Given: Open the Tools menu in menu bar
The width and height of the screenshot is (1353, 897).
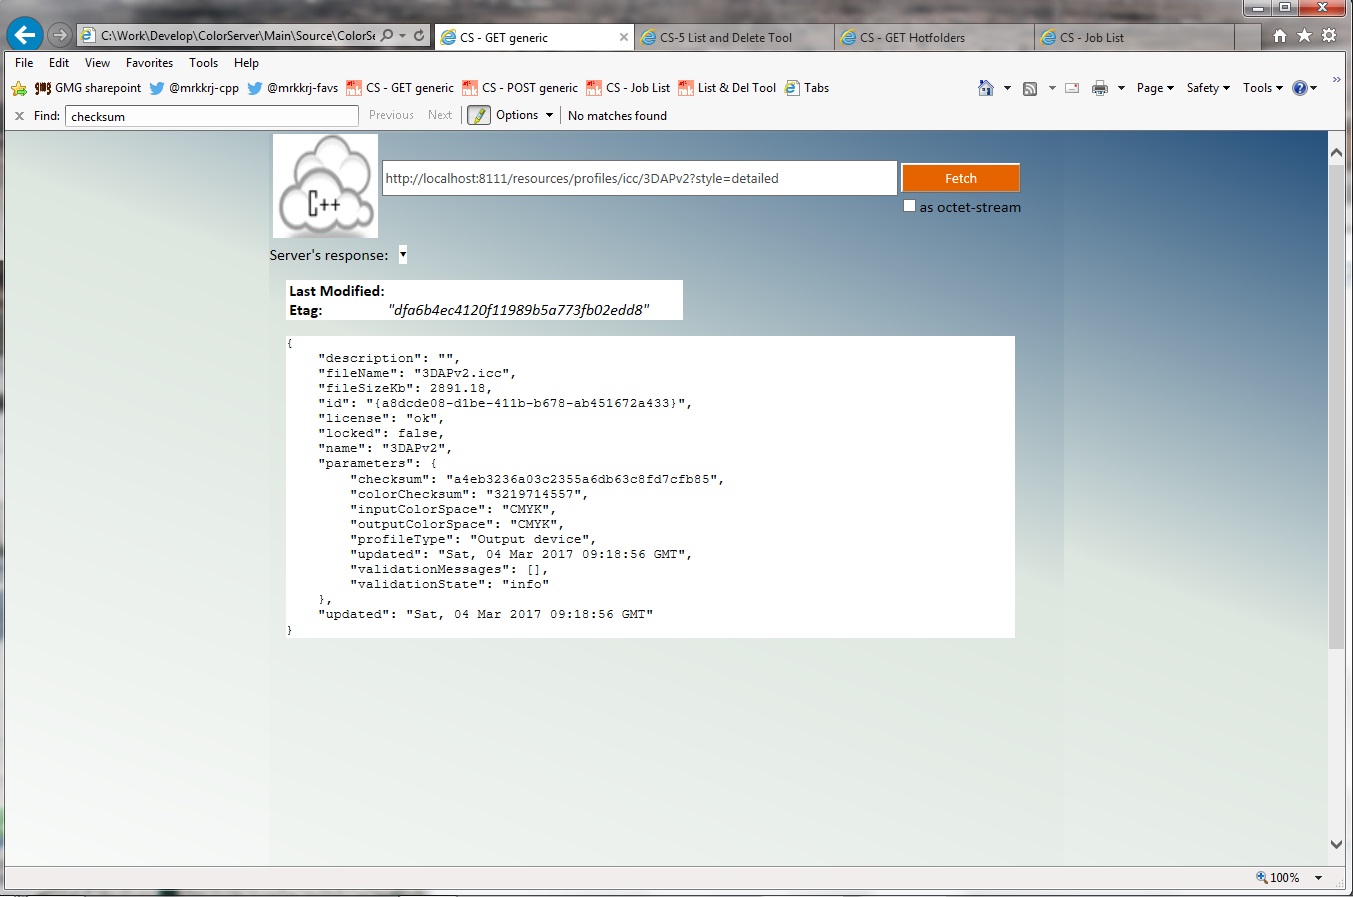Looking at the screenshot, I should coord(203,62).
